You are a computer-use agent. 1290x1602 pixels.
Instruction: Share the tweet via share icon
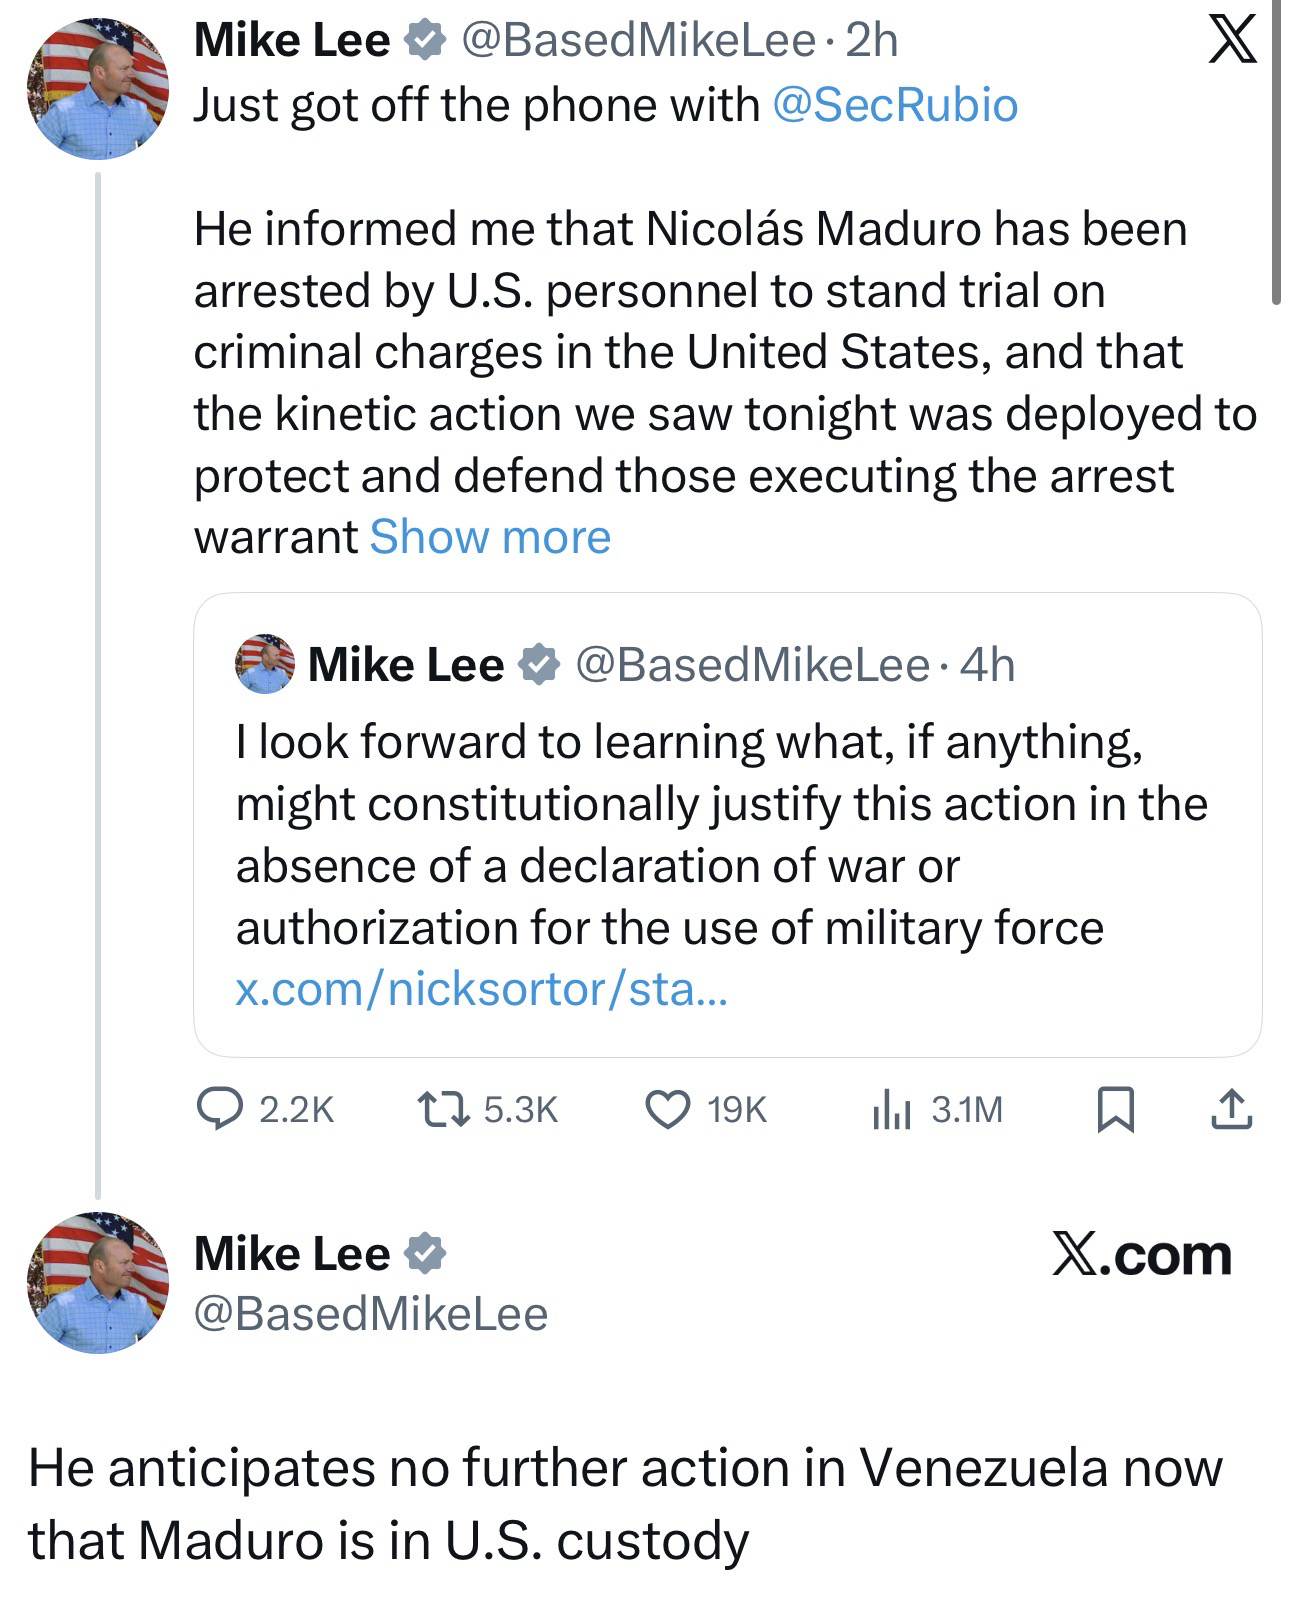(1231, 1109)
